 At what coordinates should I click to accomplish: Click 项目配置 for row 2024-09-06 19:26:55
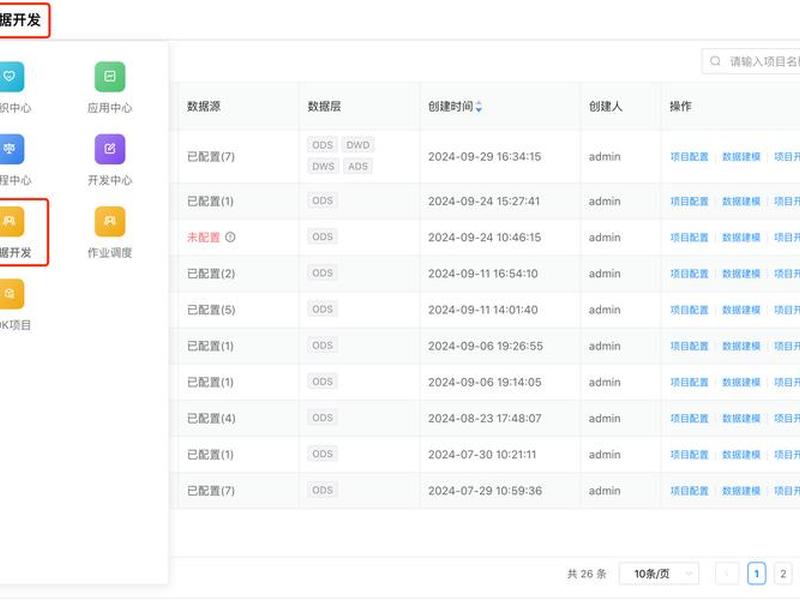[x=689, y=346]
